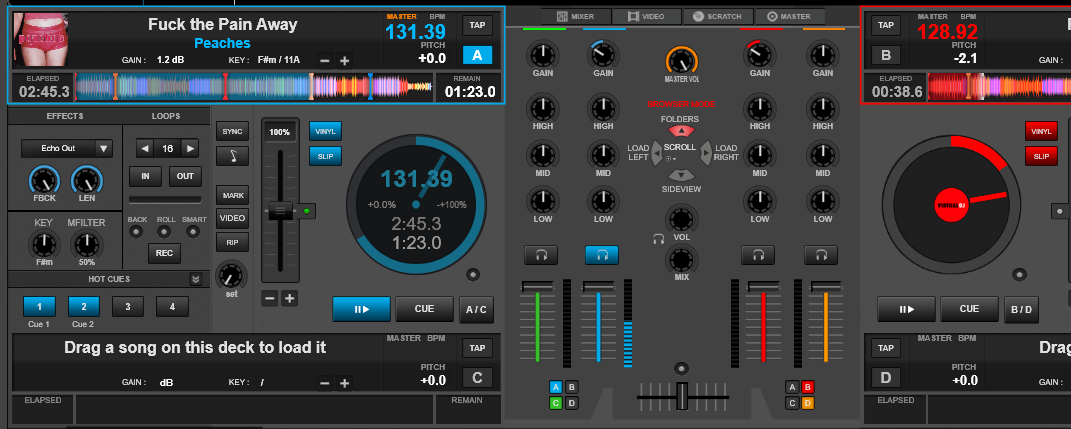This screenshot has height=429, width=1071.
Task: Switch to the Scratch tab
Action: (x=716, y=16)
